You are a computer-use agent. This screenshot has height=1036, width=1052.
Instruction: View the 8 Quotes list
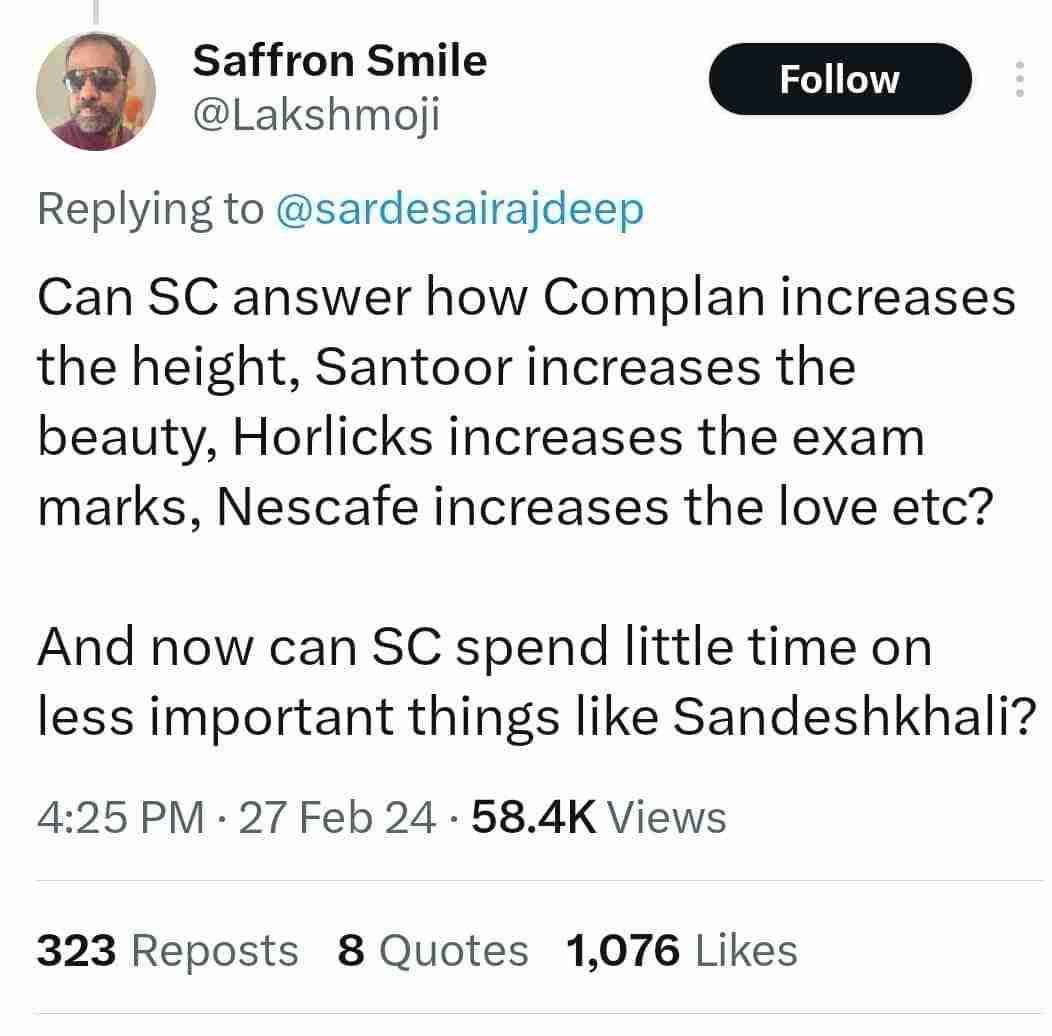pyautogui.click(x=432, y=949)
